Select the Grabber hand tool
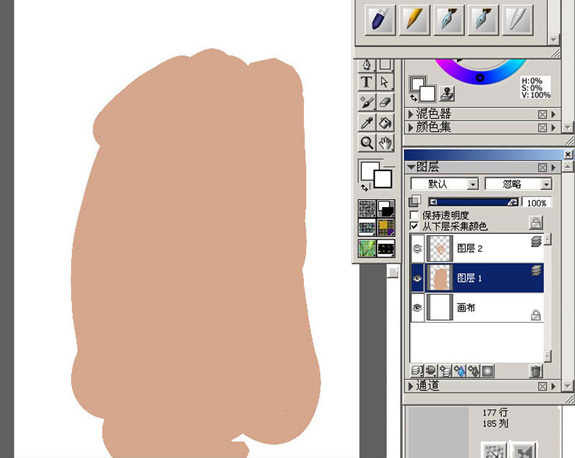Screen dimensions: 575x458 coord(385,143)
